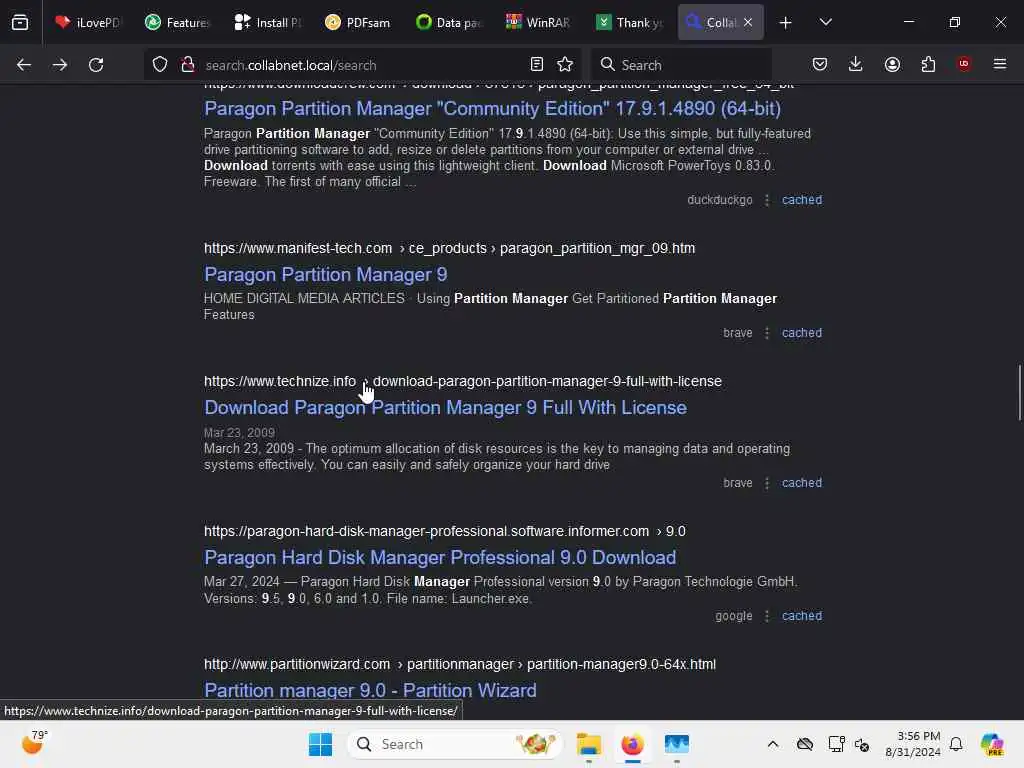1024x768 pixels.
Task: View site security lock information
Action: click(188, 65)
